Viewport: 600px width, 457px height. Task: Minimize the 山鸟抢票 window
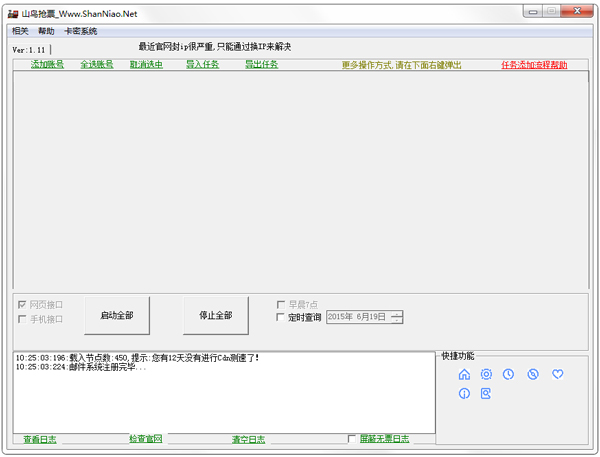pyautogui.click(x=533, y=11)
